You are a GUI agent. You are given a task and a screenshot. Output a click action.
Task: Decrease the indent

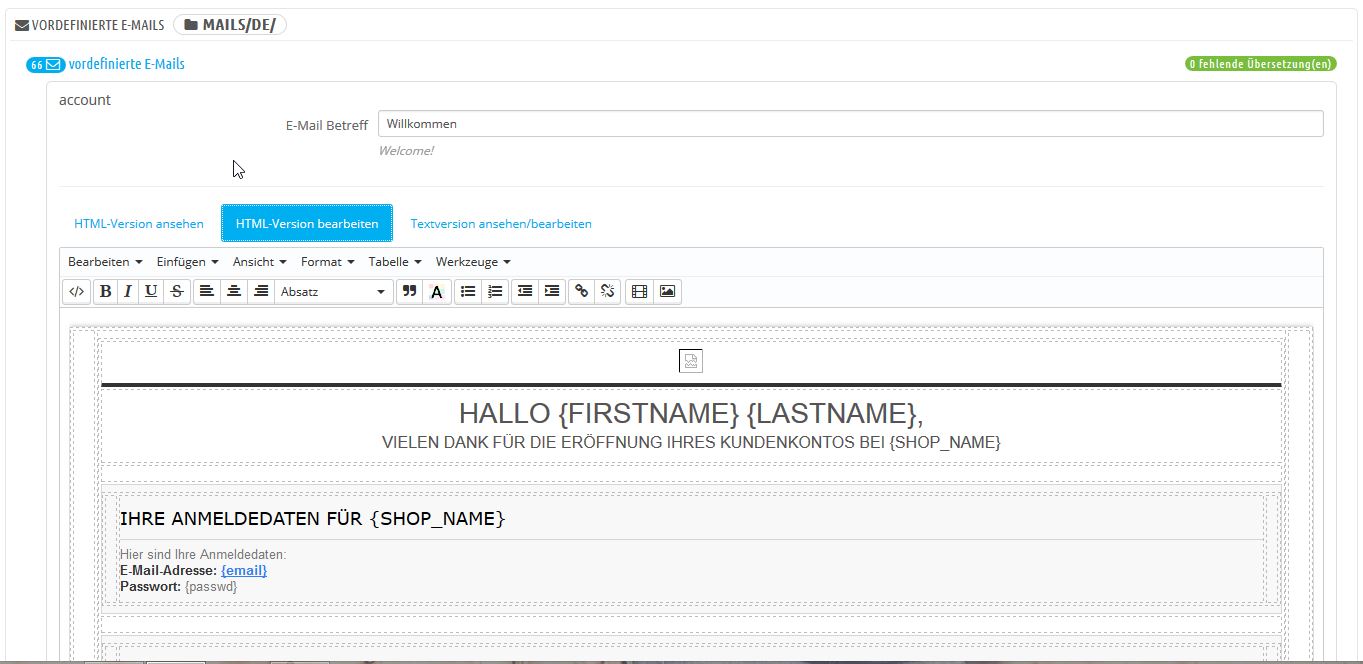[525, 292]
